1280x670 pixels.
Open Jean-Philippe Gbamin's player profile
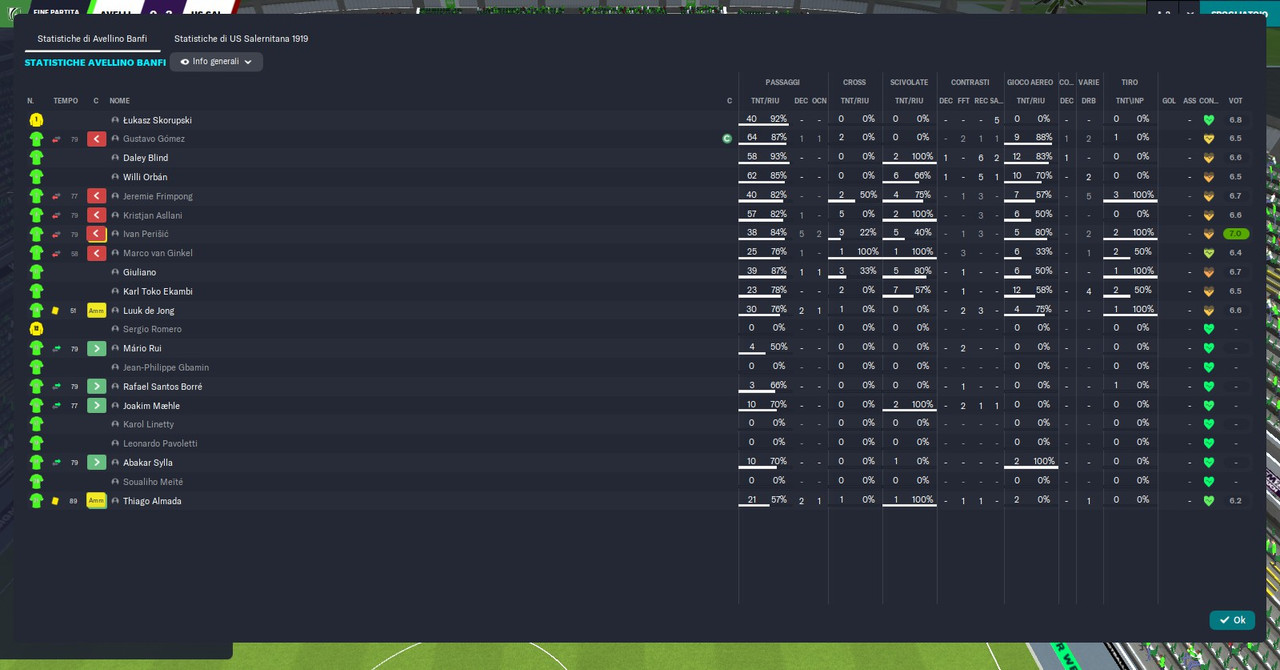166,367
